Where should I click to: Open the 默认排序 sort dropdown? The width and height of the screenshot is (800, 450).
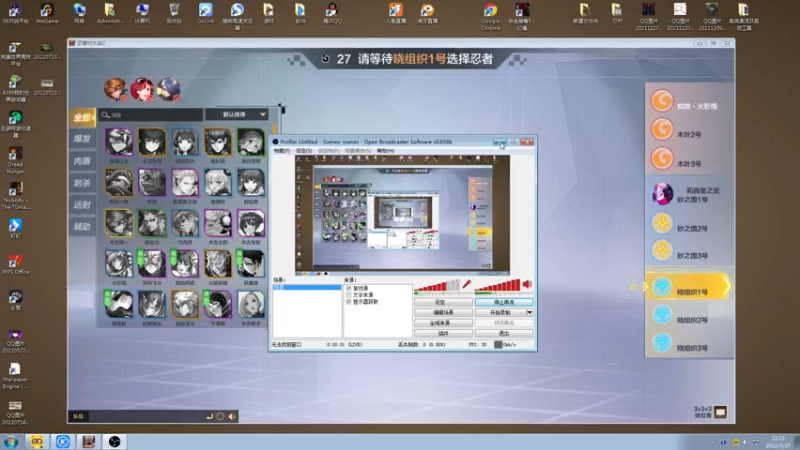tap(237, 115)
